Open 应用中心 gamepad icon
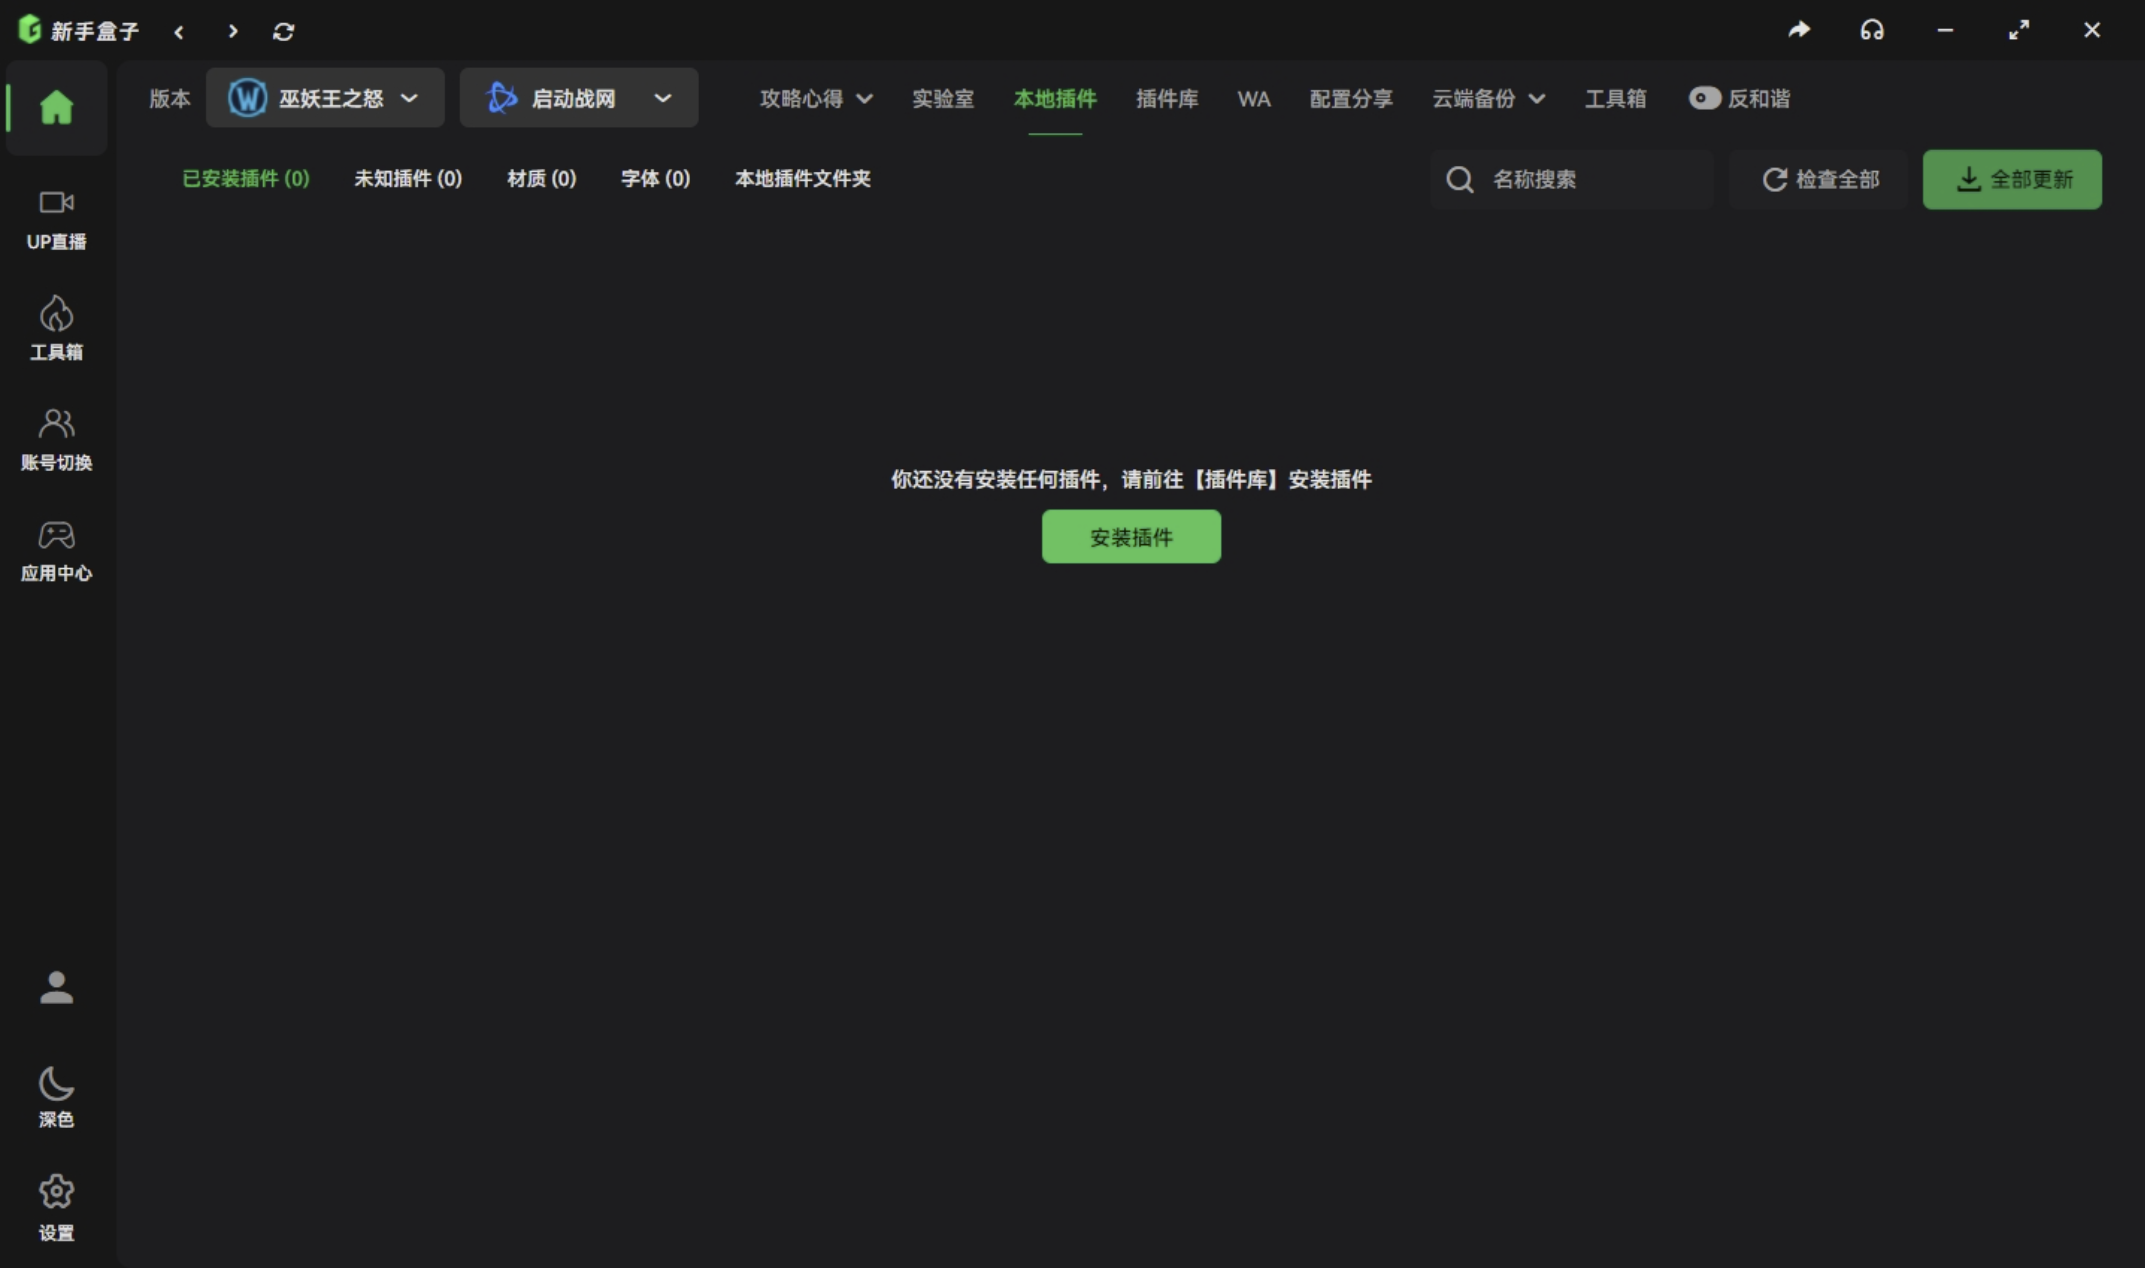The width and height of the screenshot is (2145, 1268). coord(56,549)
